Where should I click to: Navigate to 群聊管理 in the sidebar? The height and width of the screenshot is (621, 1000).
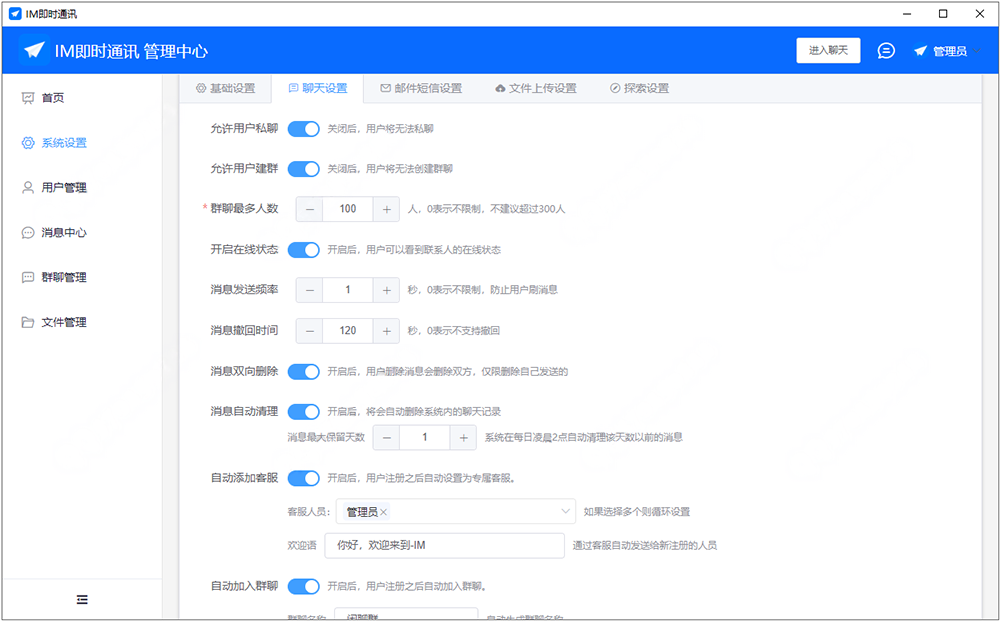point(63,278)
